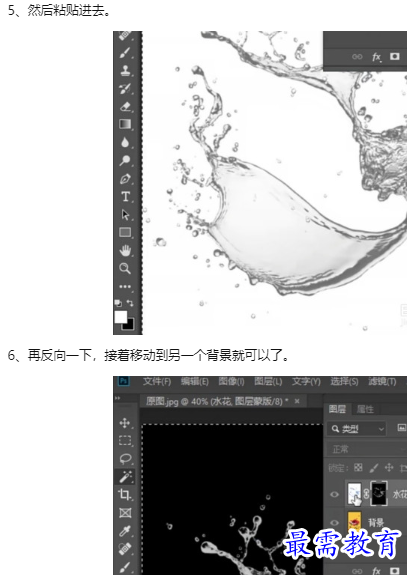Select the Crop tool
This screenshot has height=575, width=407.
pos(125,495)
